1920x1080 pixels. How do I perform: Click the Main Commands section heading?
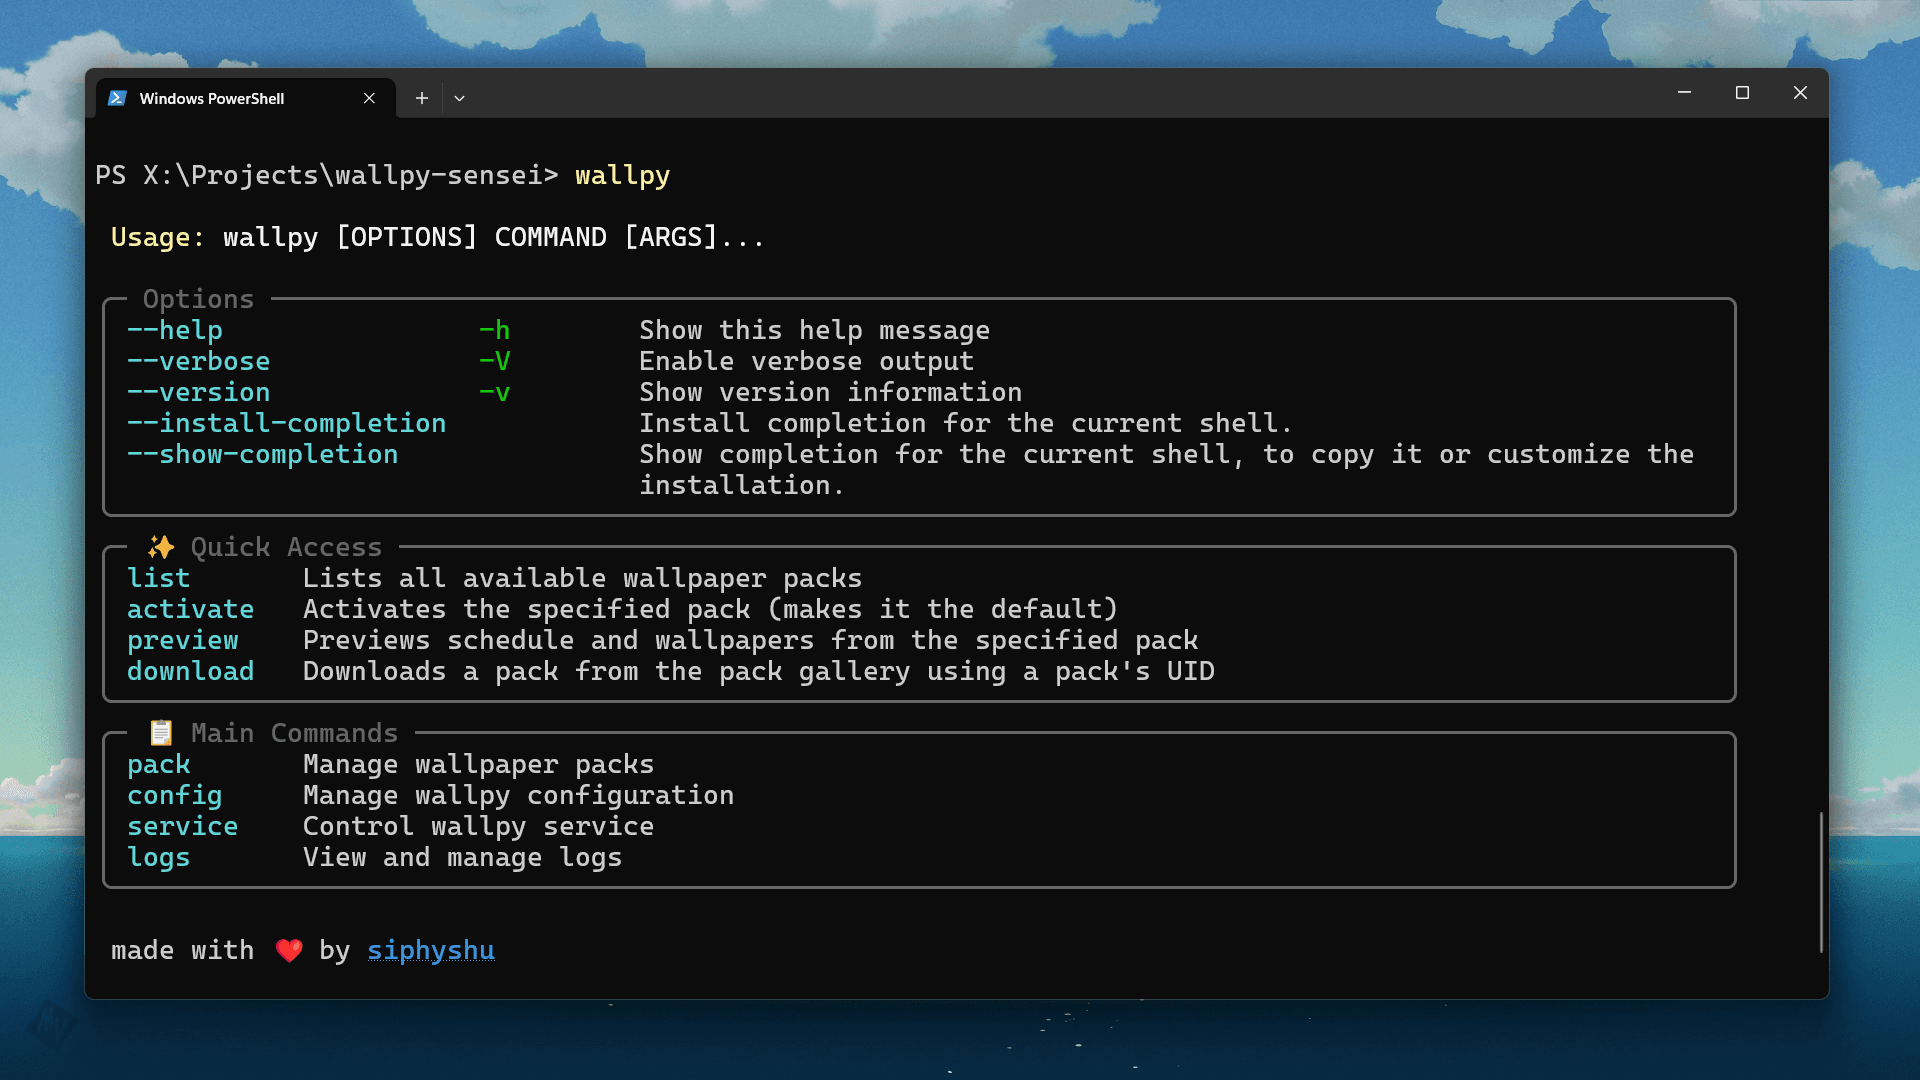[x=295, y=733]
